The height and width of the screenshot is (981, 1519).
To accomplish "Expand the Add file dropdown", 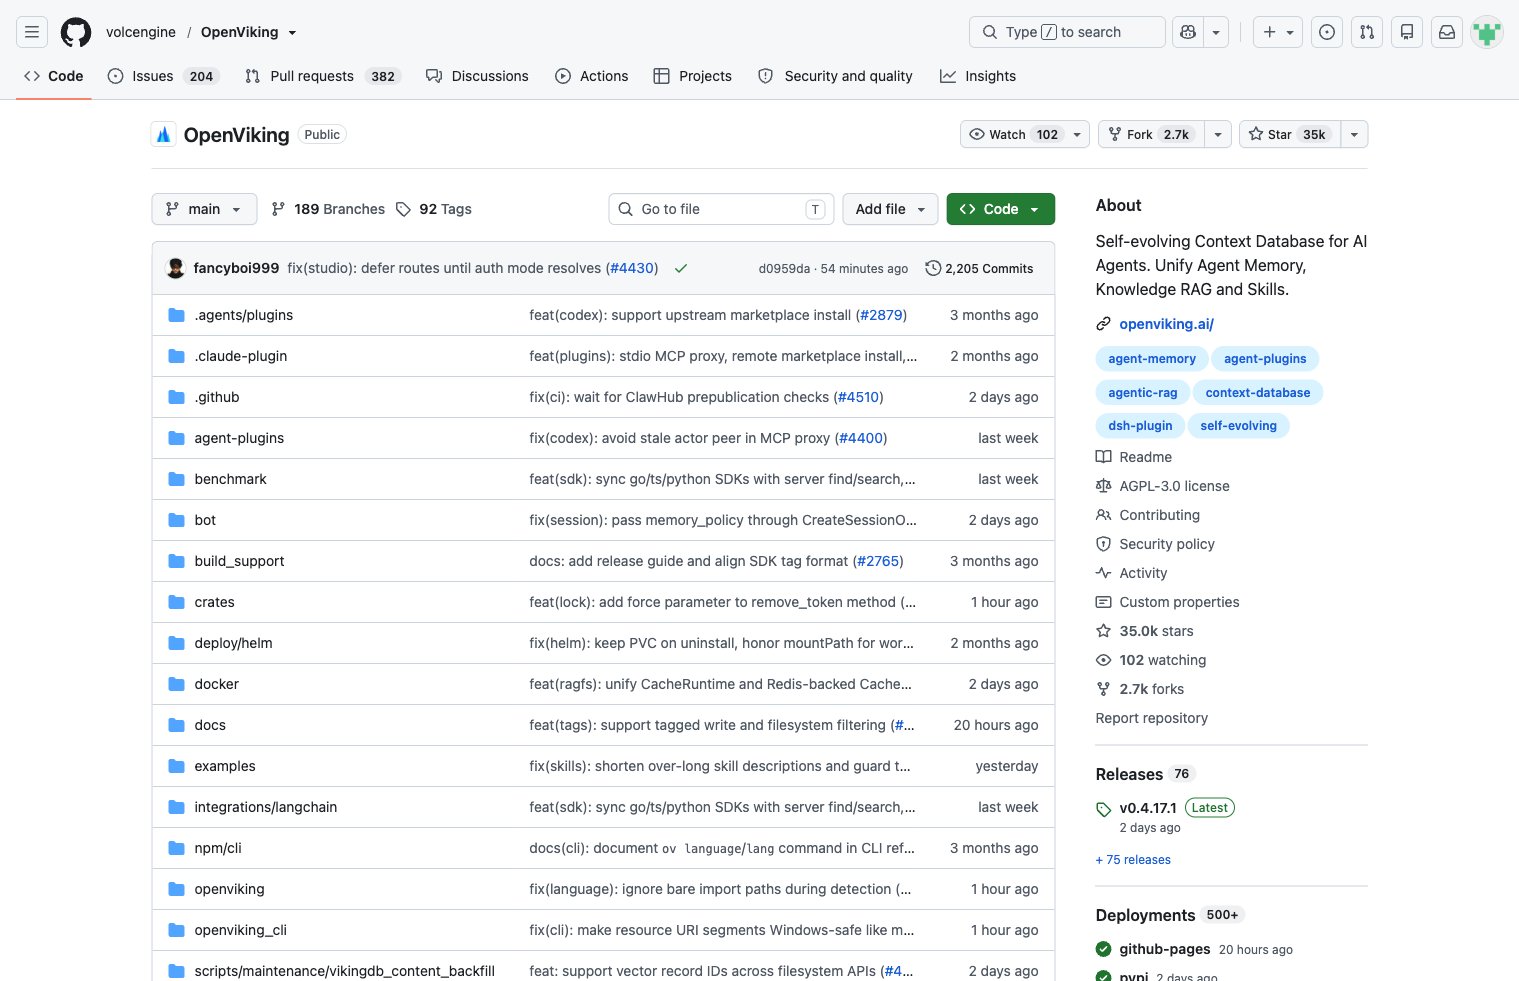I will pos(890,209).
